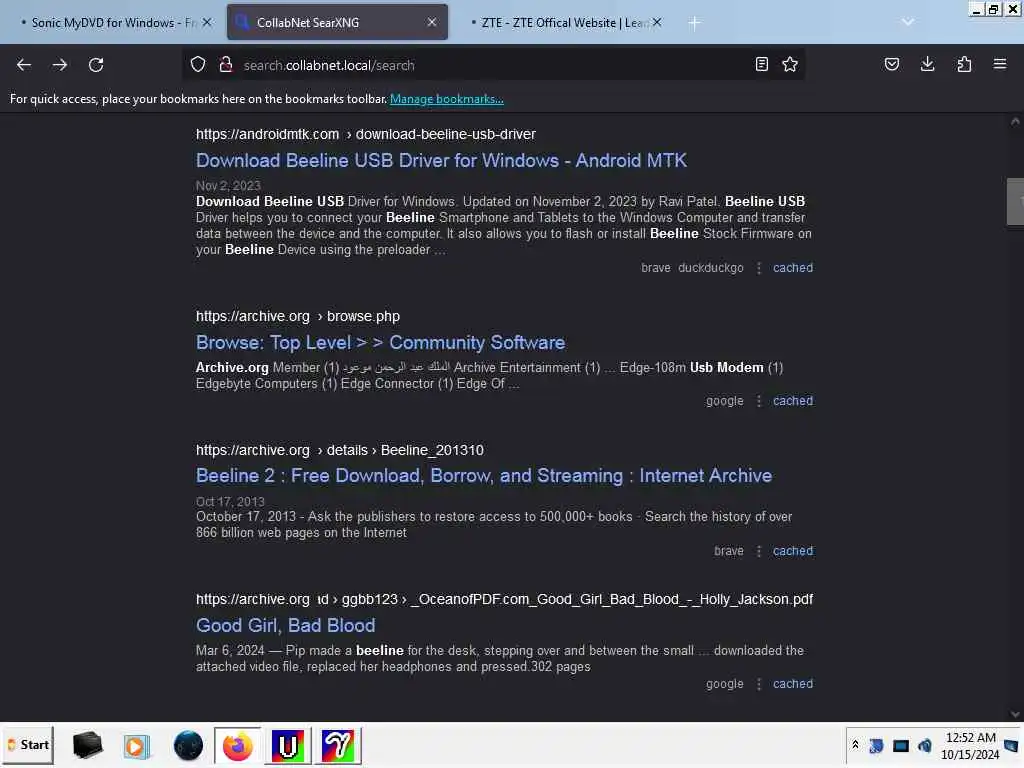
Task: Click androidmtk.com result URL
Action: click(x=366, y=134)
